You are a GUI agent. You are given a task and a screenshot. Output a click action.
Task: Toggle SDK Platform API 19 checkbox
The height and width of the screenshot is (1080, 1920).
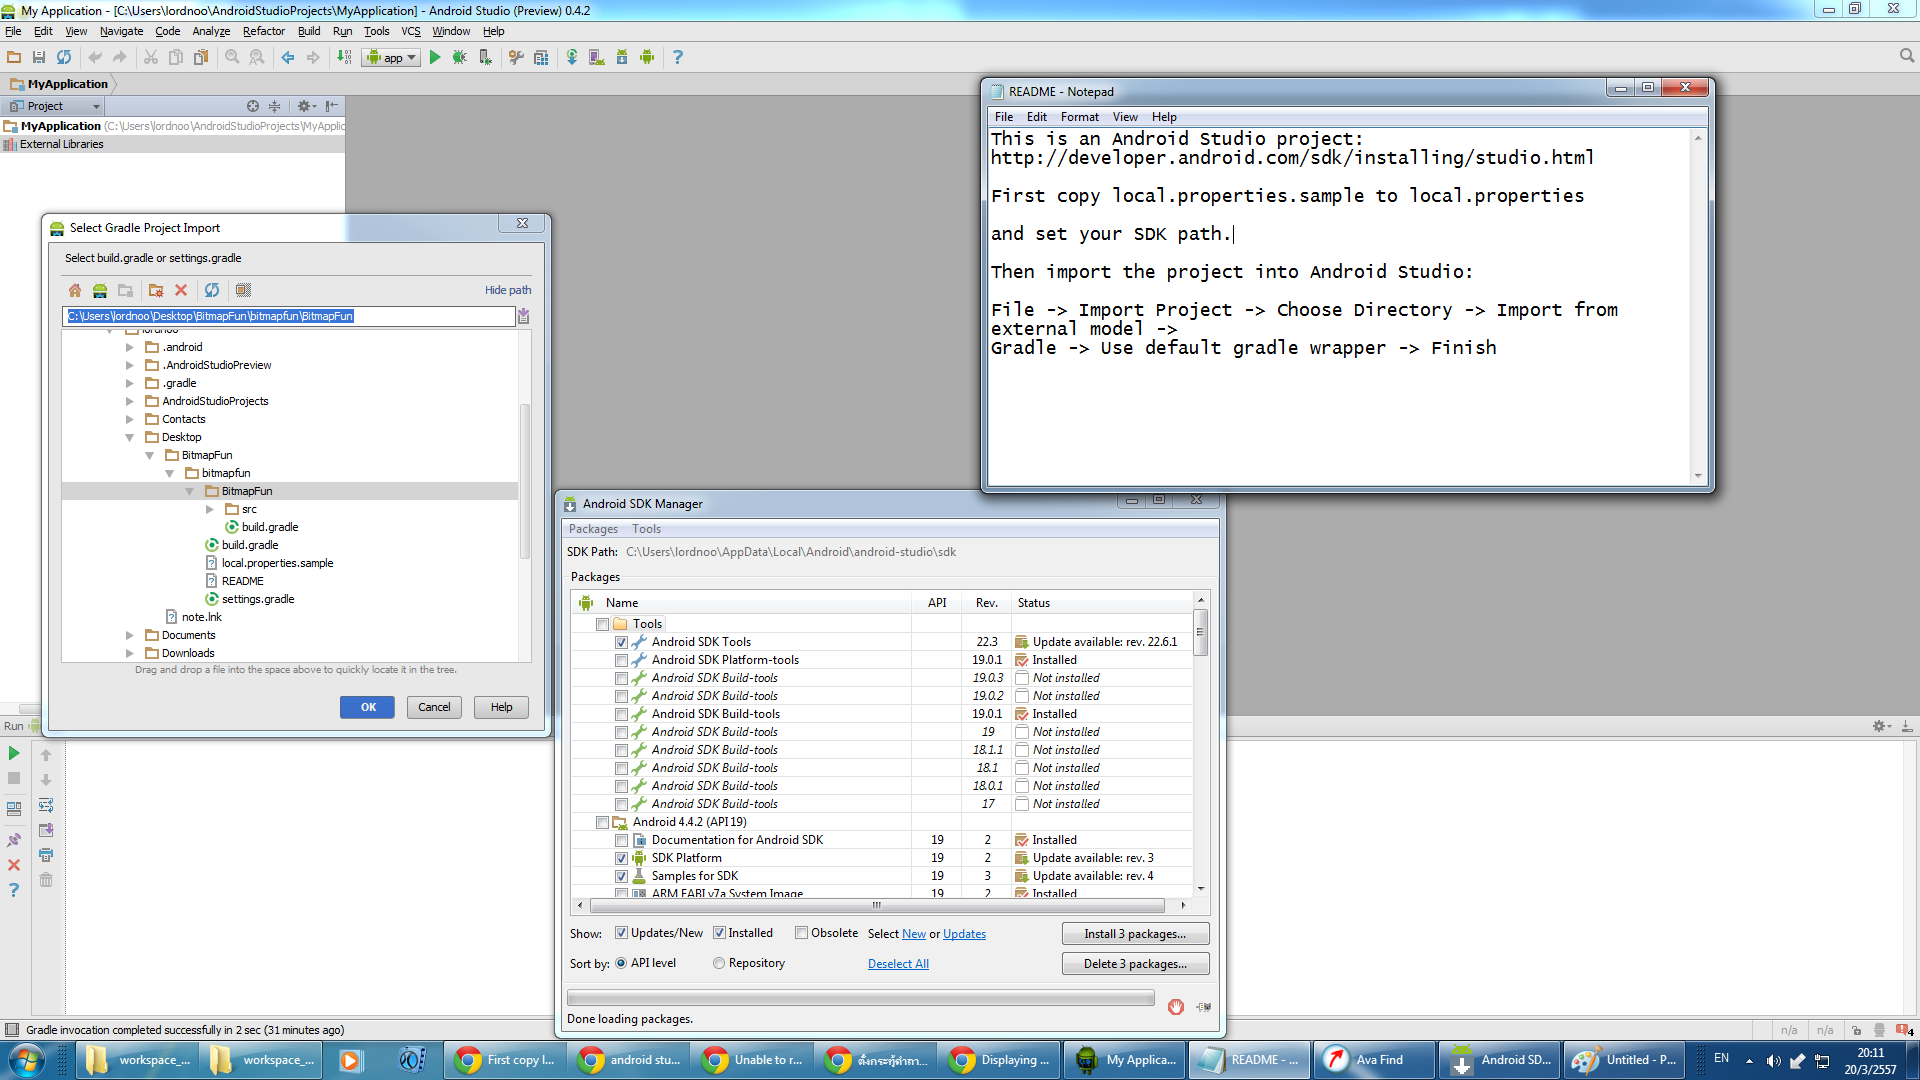pyautogui.click(x=621, y=858)
